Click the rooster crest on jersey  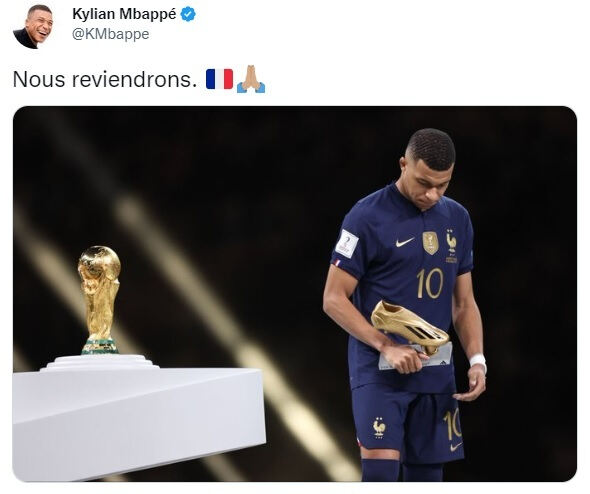pos(451,242)
